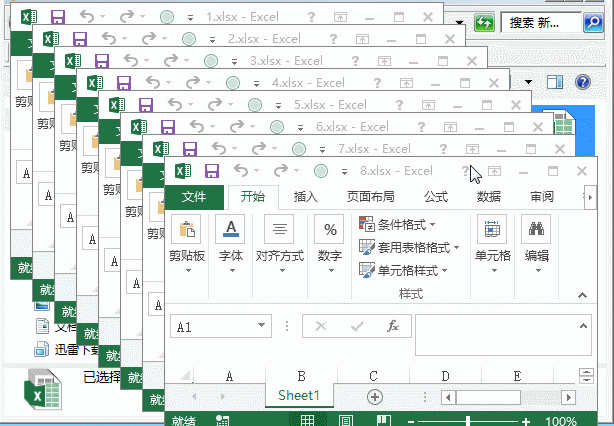Click the 编辑 binoculars icon
Image resolution: width=614 pixels, height=426 pixels.
[536, 229]
